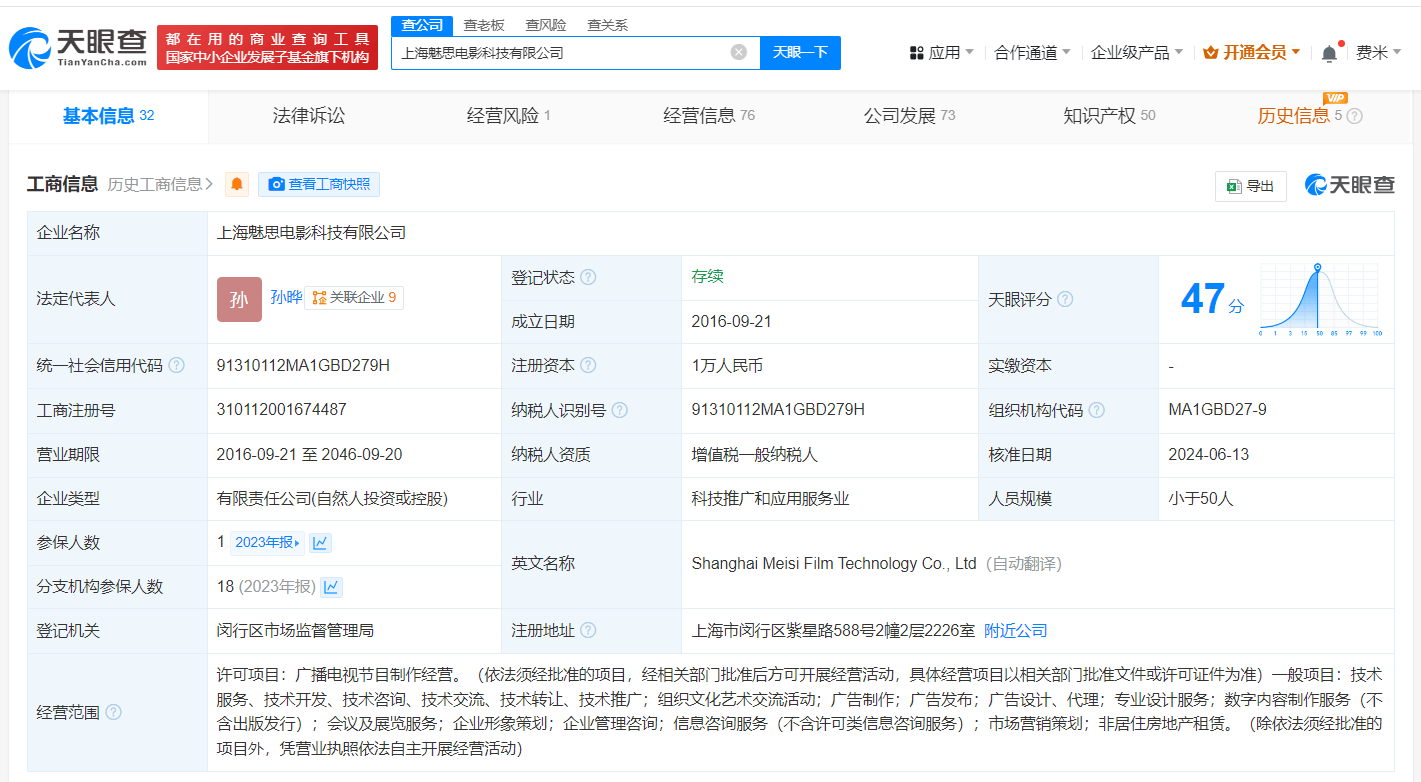Click 存续 registration status
This screenshot has width=1421, height=782.
coord(707,277)
